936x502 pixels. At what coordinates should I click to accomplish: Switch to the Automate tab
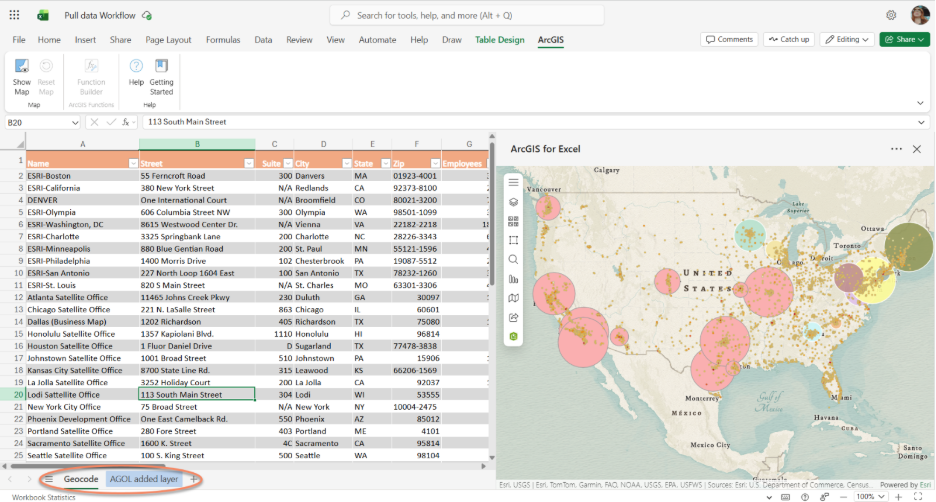pos(377,39)
